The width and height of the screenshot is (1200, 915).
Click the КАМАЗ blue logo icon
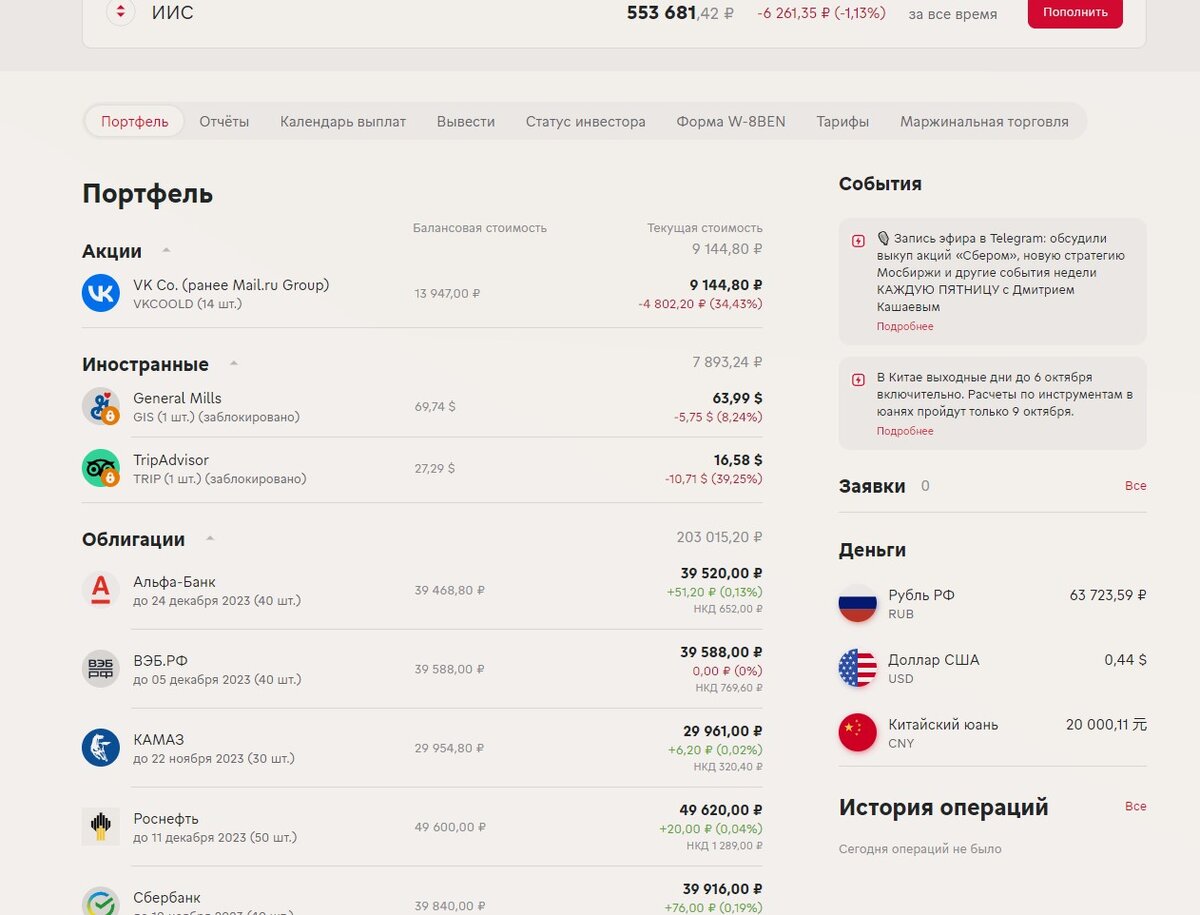click(101, 748)
